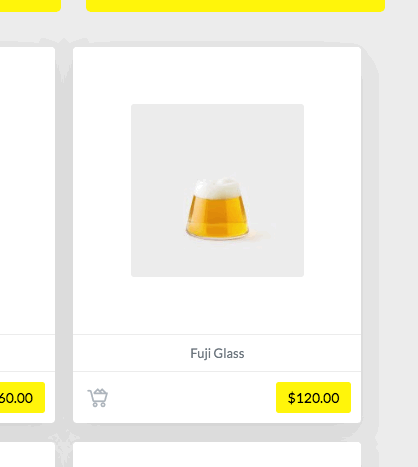Click the white foam on the beer glass
The image size is (418, 467).
[x=217, y=188]
